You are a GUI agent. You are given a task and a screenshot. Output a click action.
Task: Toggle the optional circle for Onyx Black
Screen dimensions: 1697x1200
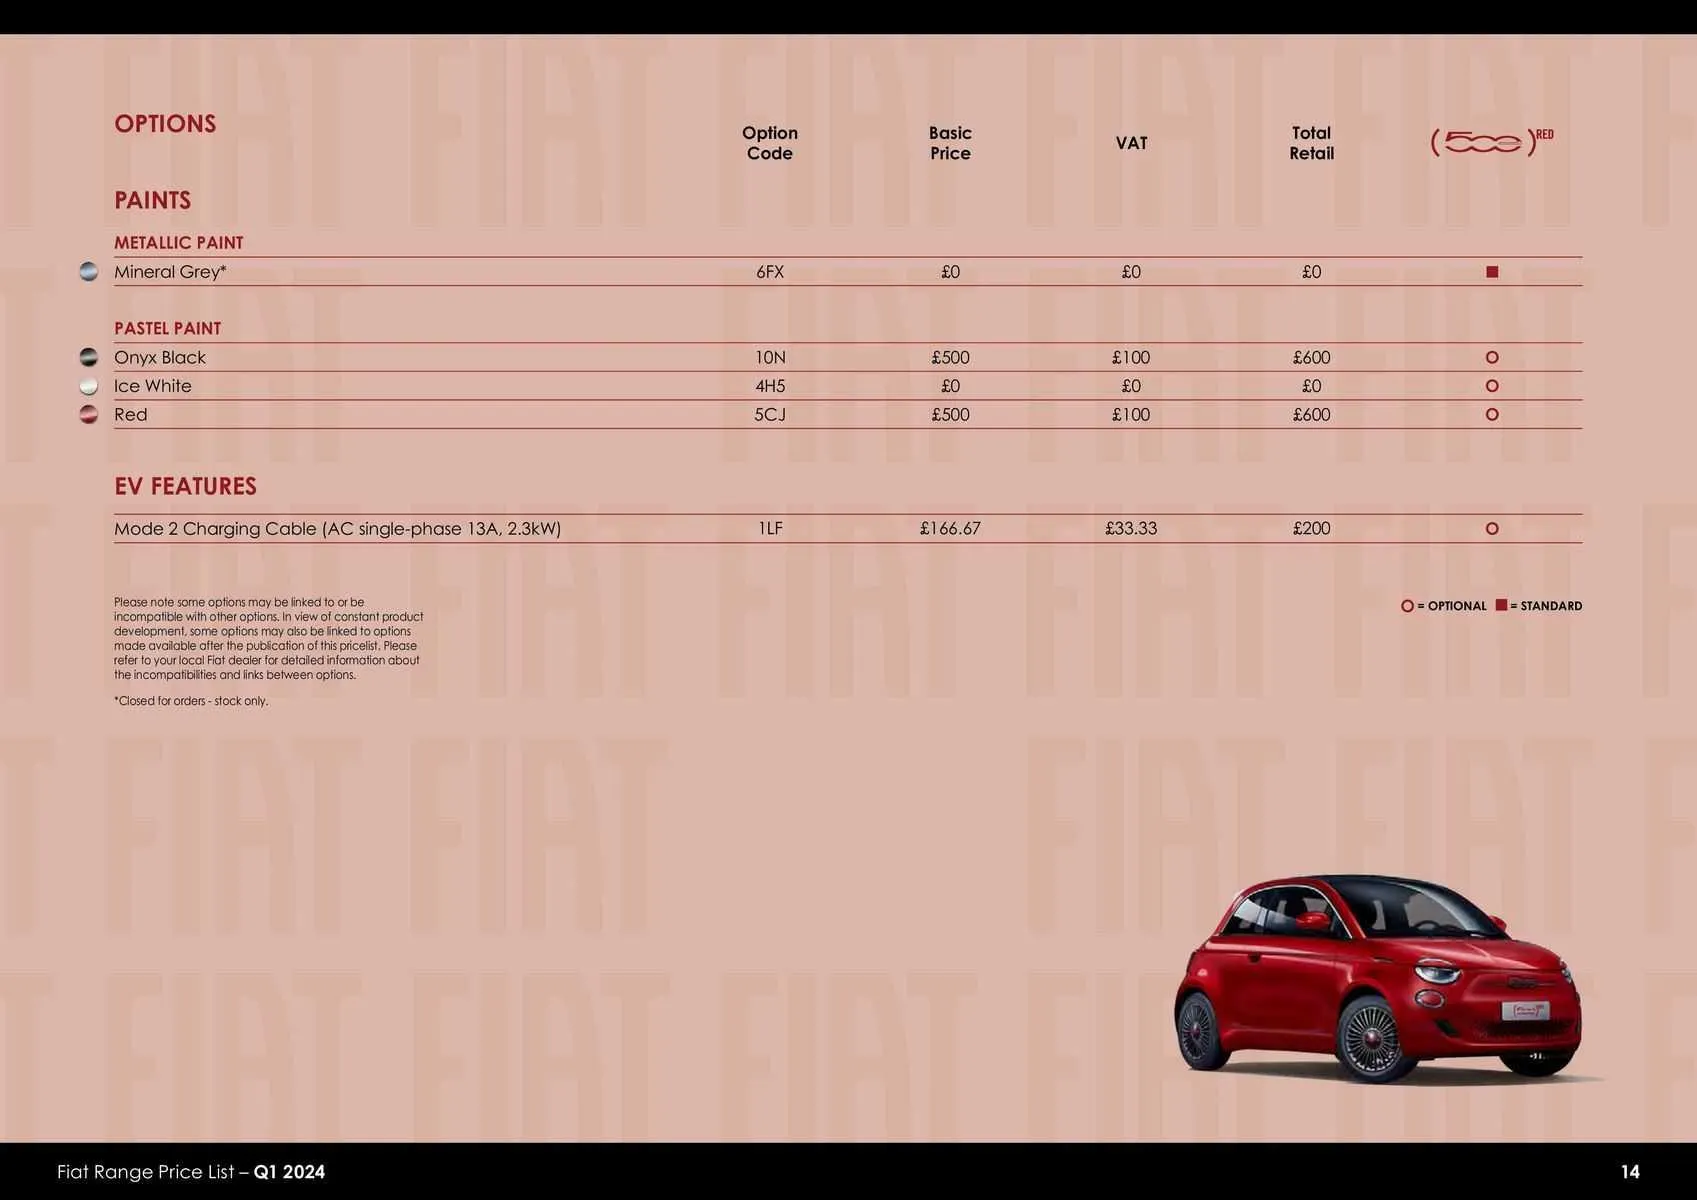coord(1492,356)
